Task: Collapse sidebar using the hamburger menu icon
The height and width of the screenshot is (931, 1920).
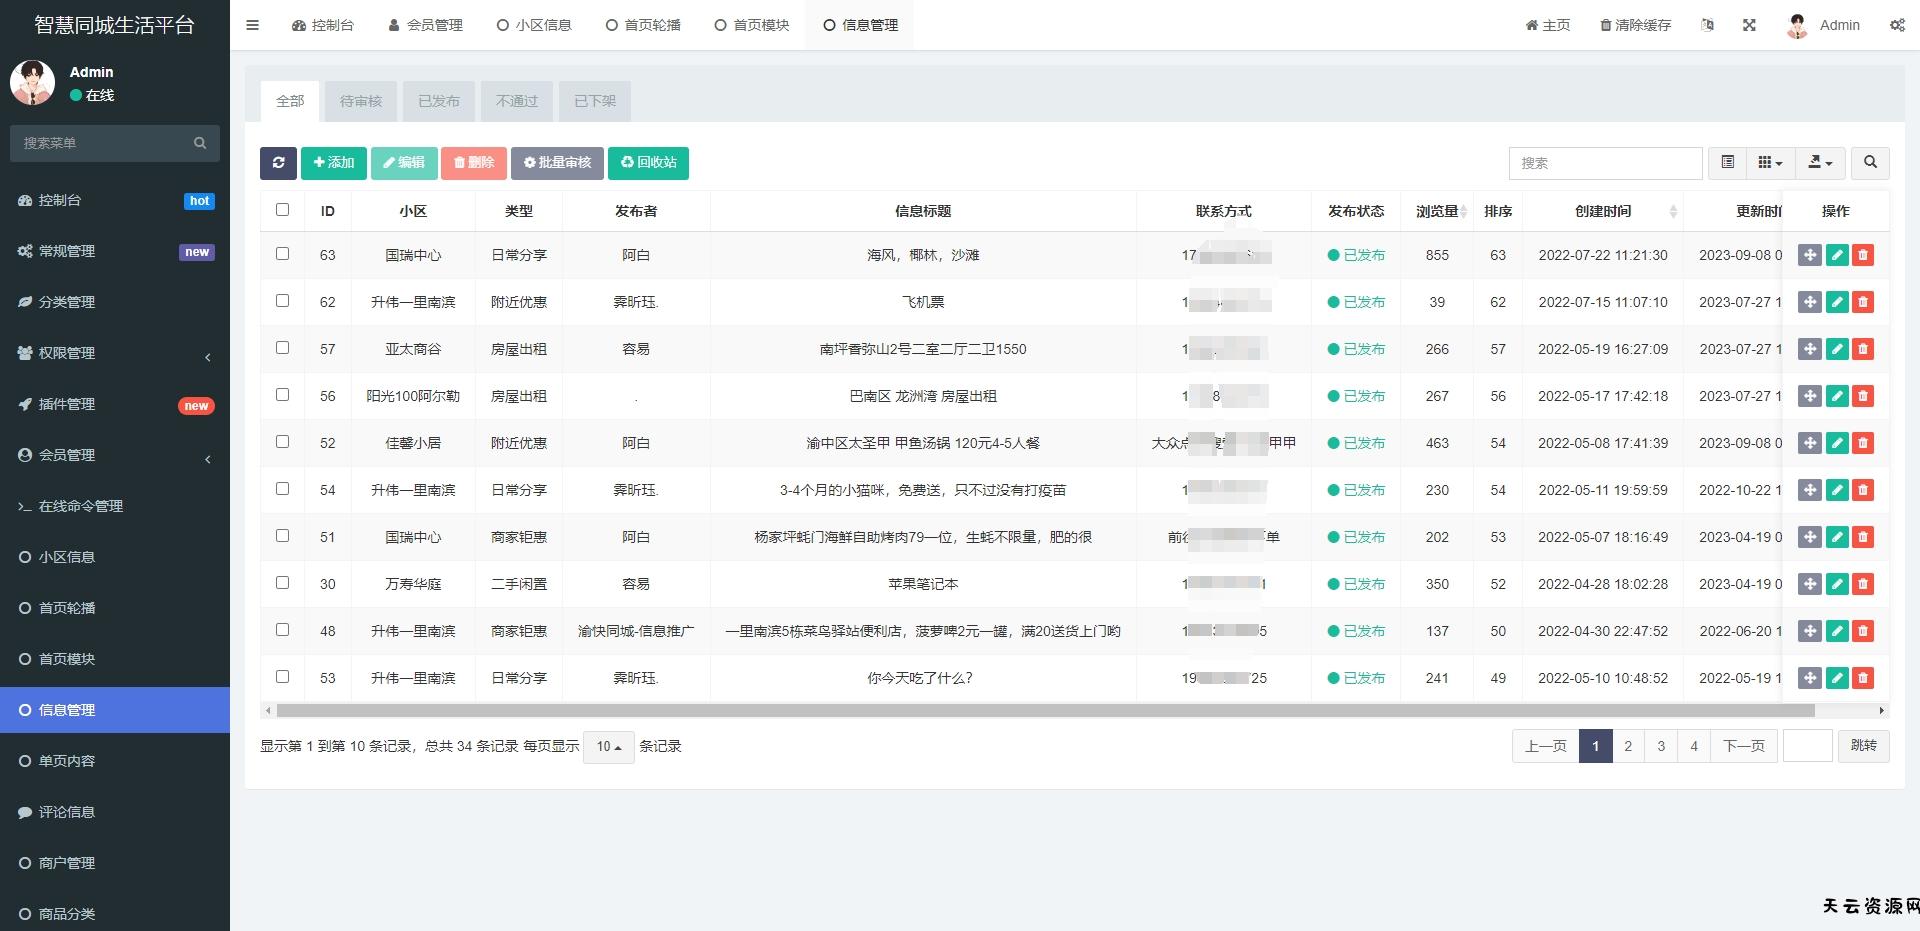Action: click(252, 25)
